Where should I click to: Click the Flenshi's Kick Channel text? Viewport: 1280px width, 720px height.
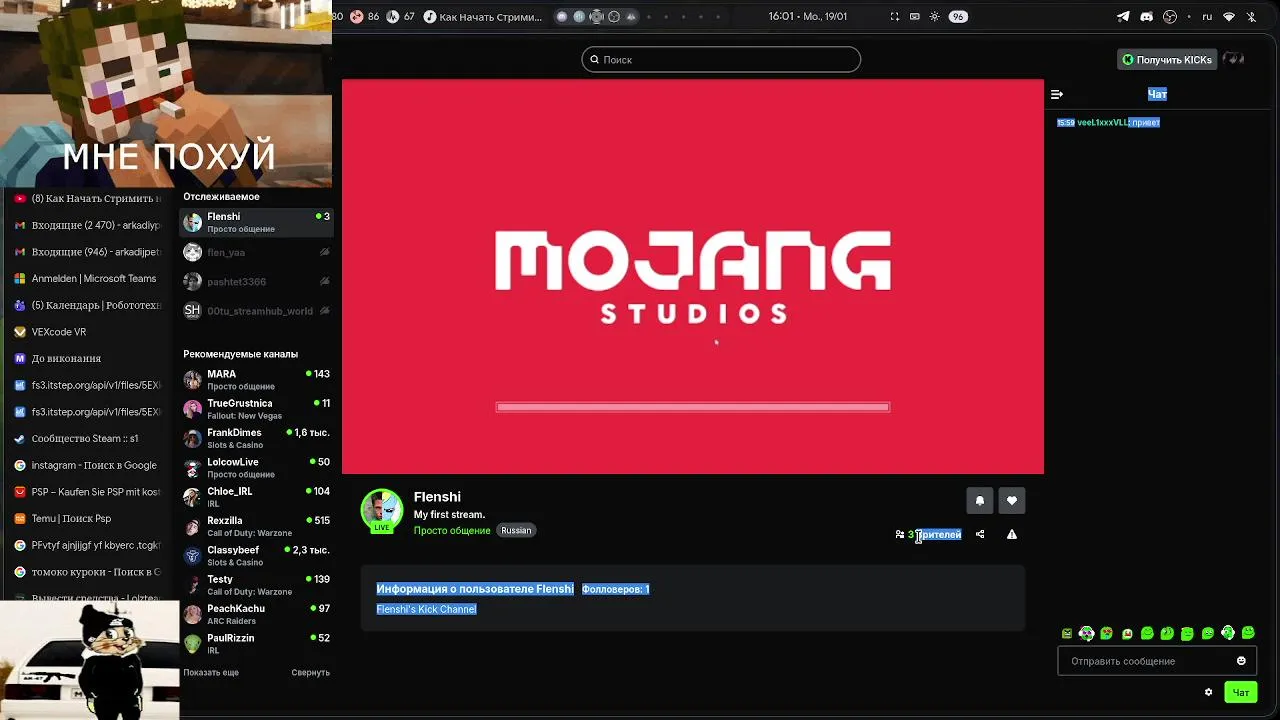tap(426, 609)
